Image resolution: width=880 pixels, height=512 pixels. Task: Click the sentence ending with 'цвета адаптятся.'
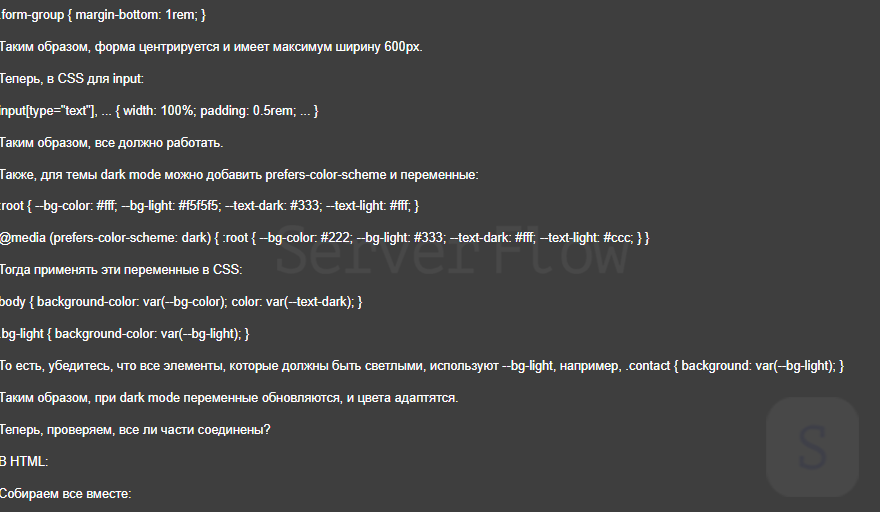[229, 398]
